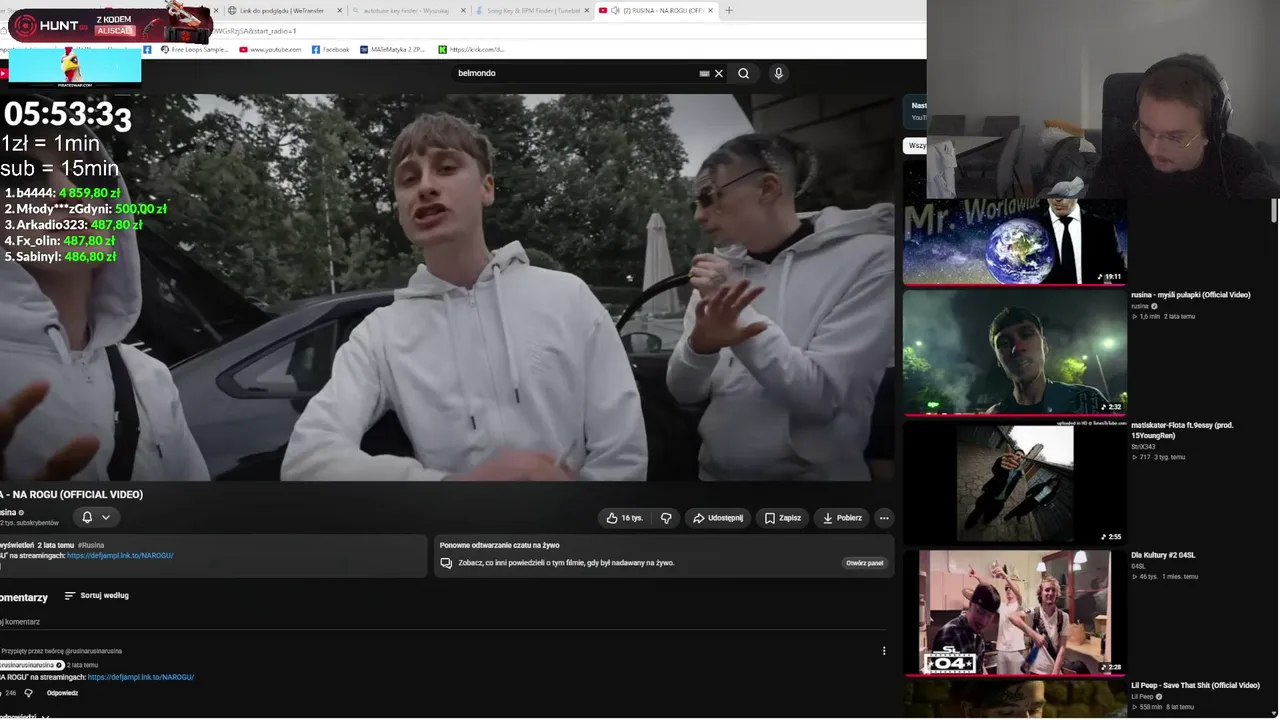Mute tab via speaker icon on YouTube tab
The image size is (1280, 720).
pos(615,10)
